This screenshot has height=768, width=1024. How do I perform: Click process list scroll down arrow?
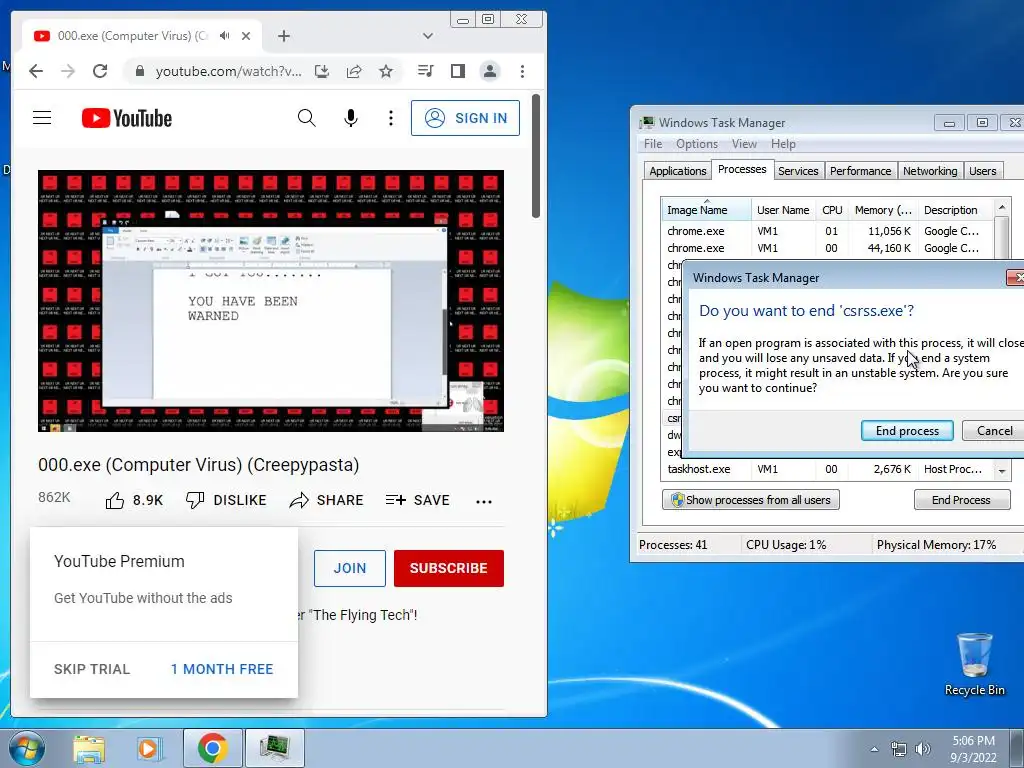(1002, 471)
